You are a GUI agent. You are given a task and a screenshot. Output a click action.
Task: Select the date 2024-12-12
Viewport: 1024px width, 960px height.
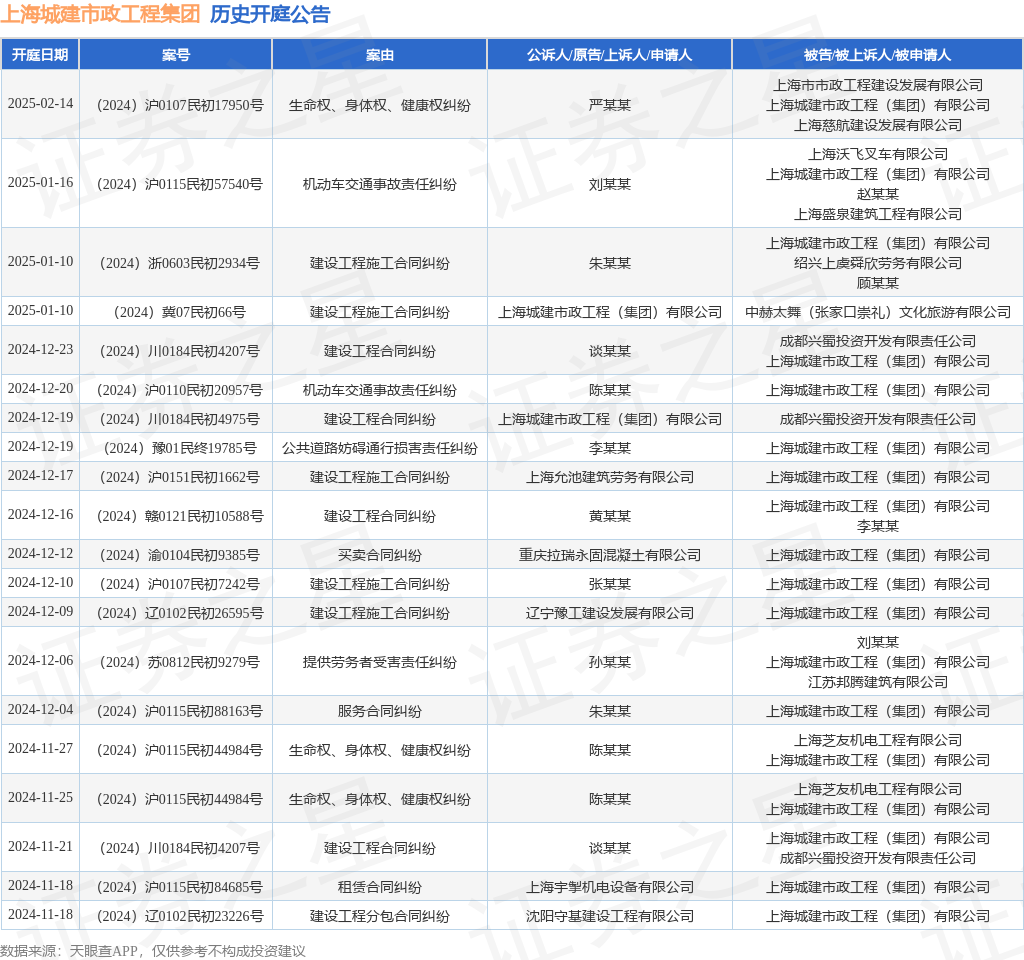pyautogui.click(x=40, y=554)
